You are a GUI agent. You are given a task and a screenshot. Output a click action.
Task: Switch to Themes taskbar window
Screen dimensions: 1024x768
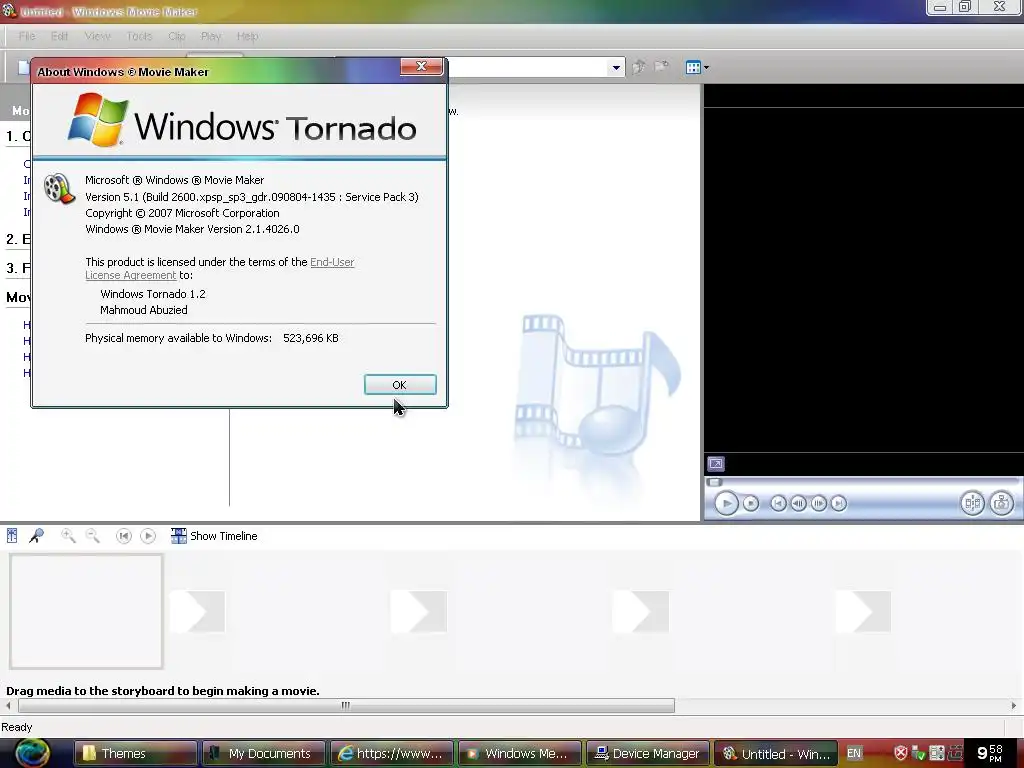click(x=136, y=754)
